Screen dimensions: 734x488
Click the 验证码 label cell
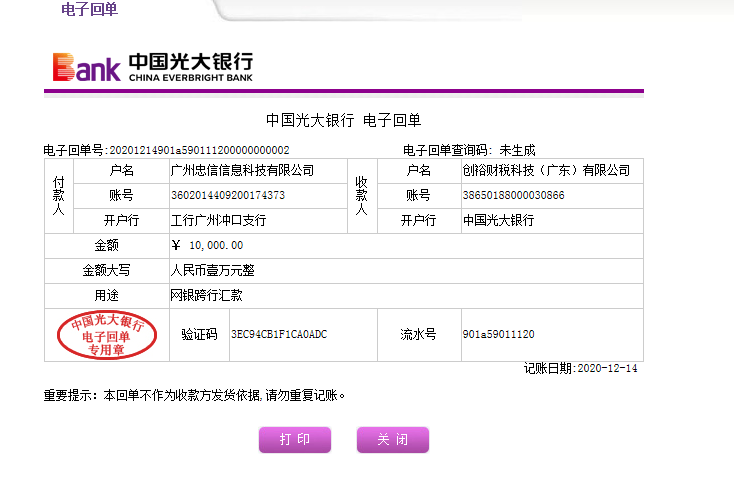tap(199, 335)
